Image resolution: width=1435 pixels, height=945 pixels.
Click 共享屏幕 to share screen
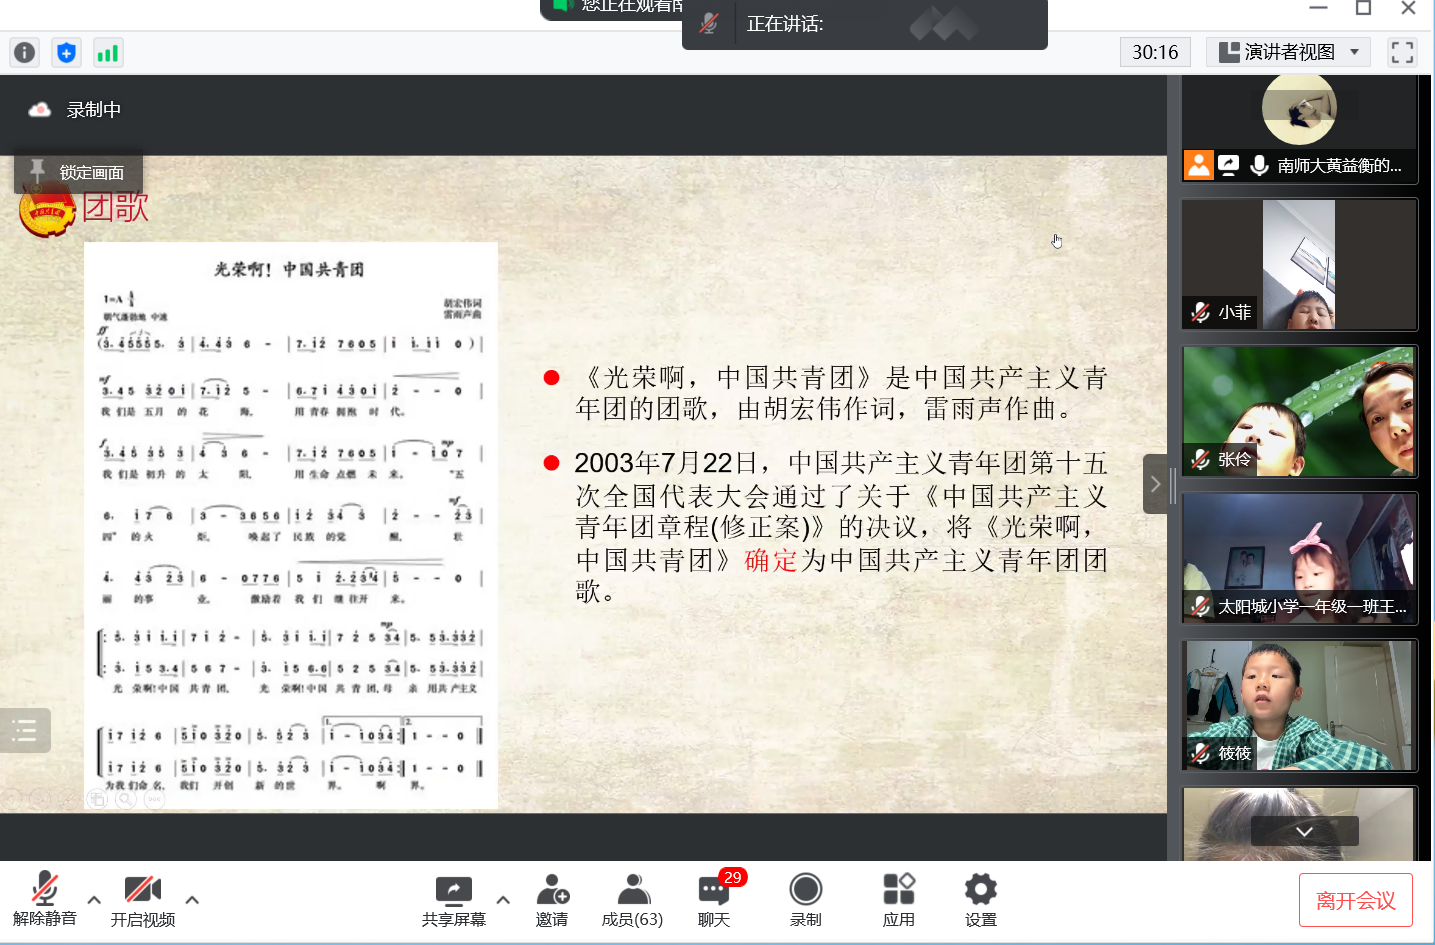click(x=453, y=900)
